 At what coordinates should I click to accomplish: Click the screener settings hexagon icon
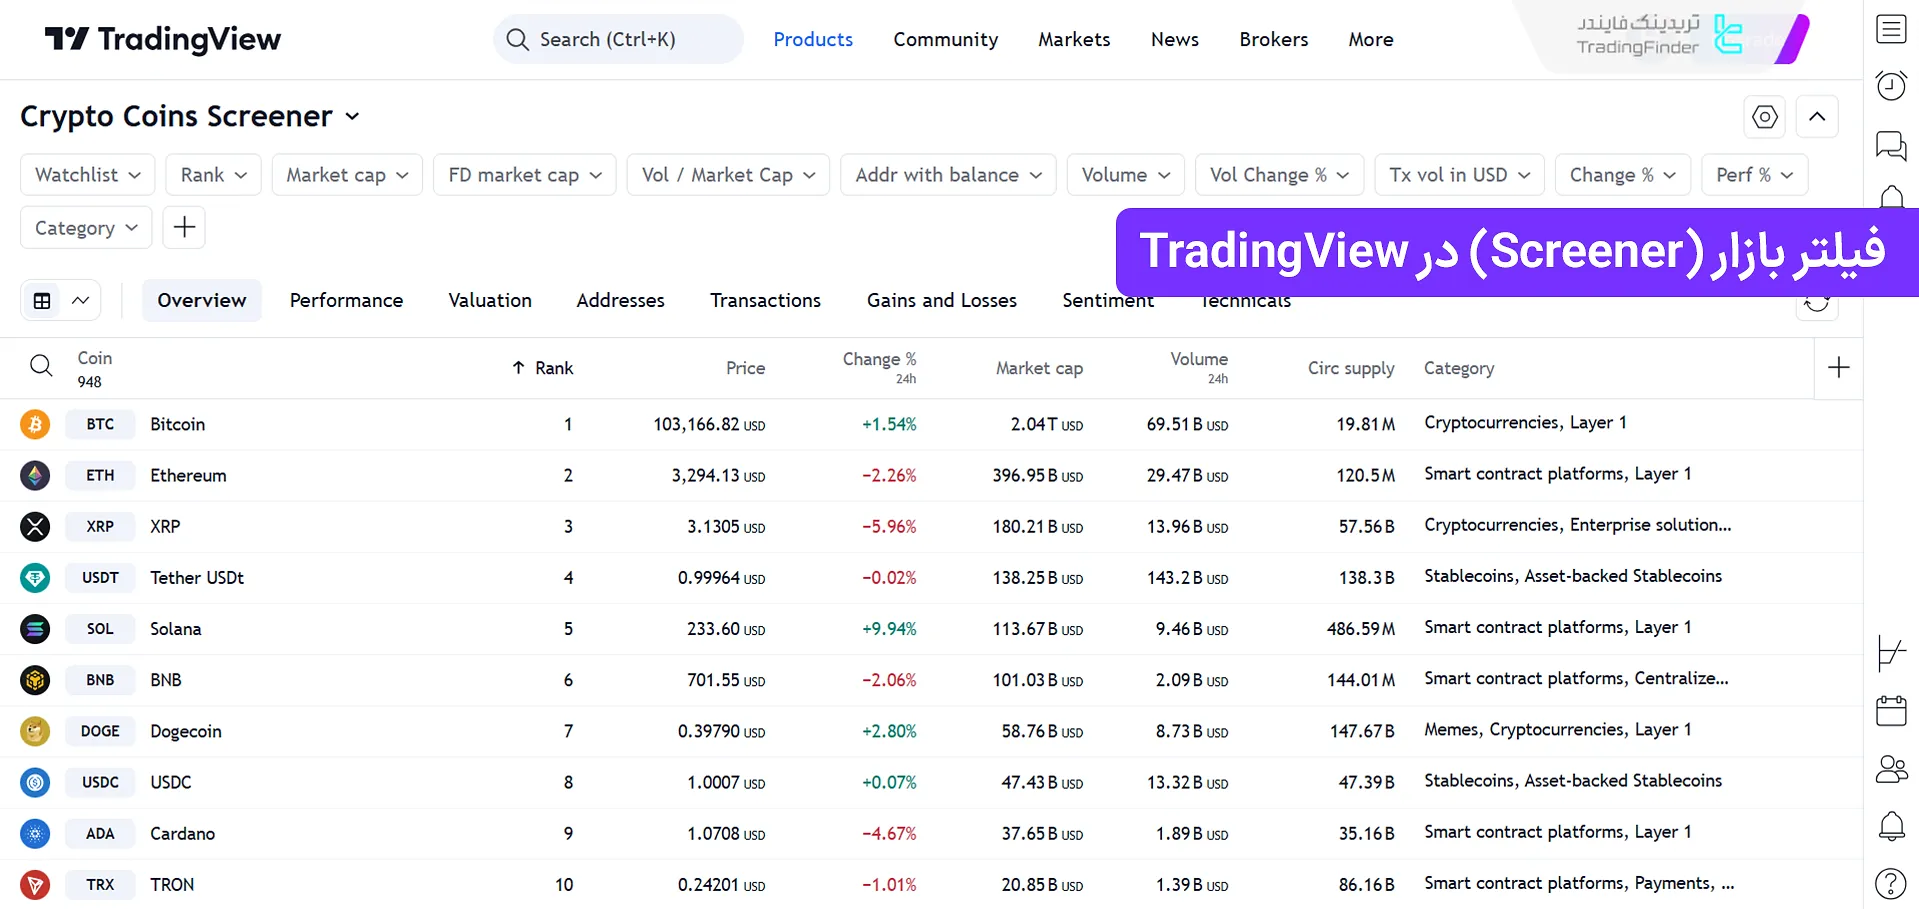pos(1765,117)
